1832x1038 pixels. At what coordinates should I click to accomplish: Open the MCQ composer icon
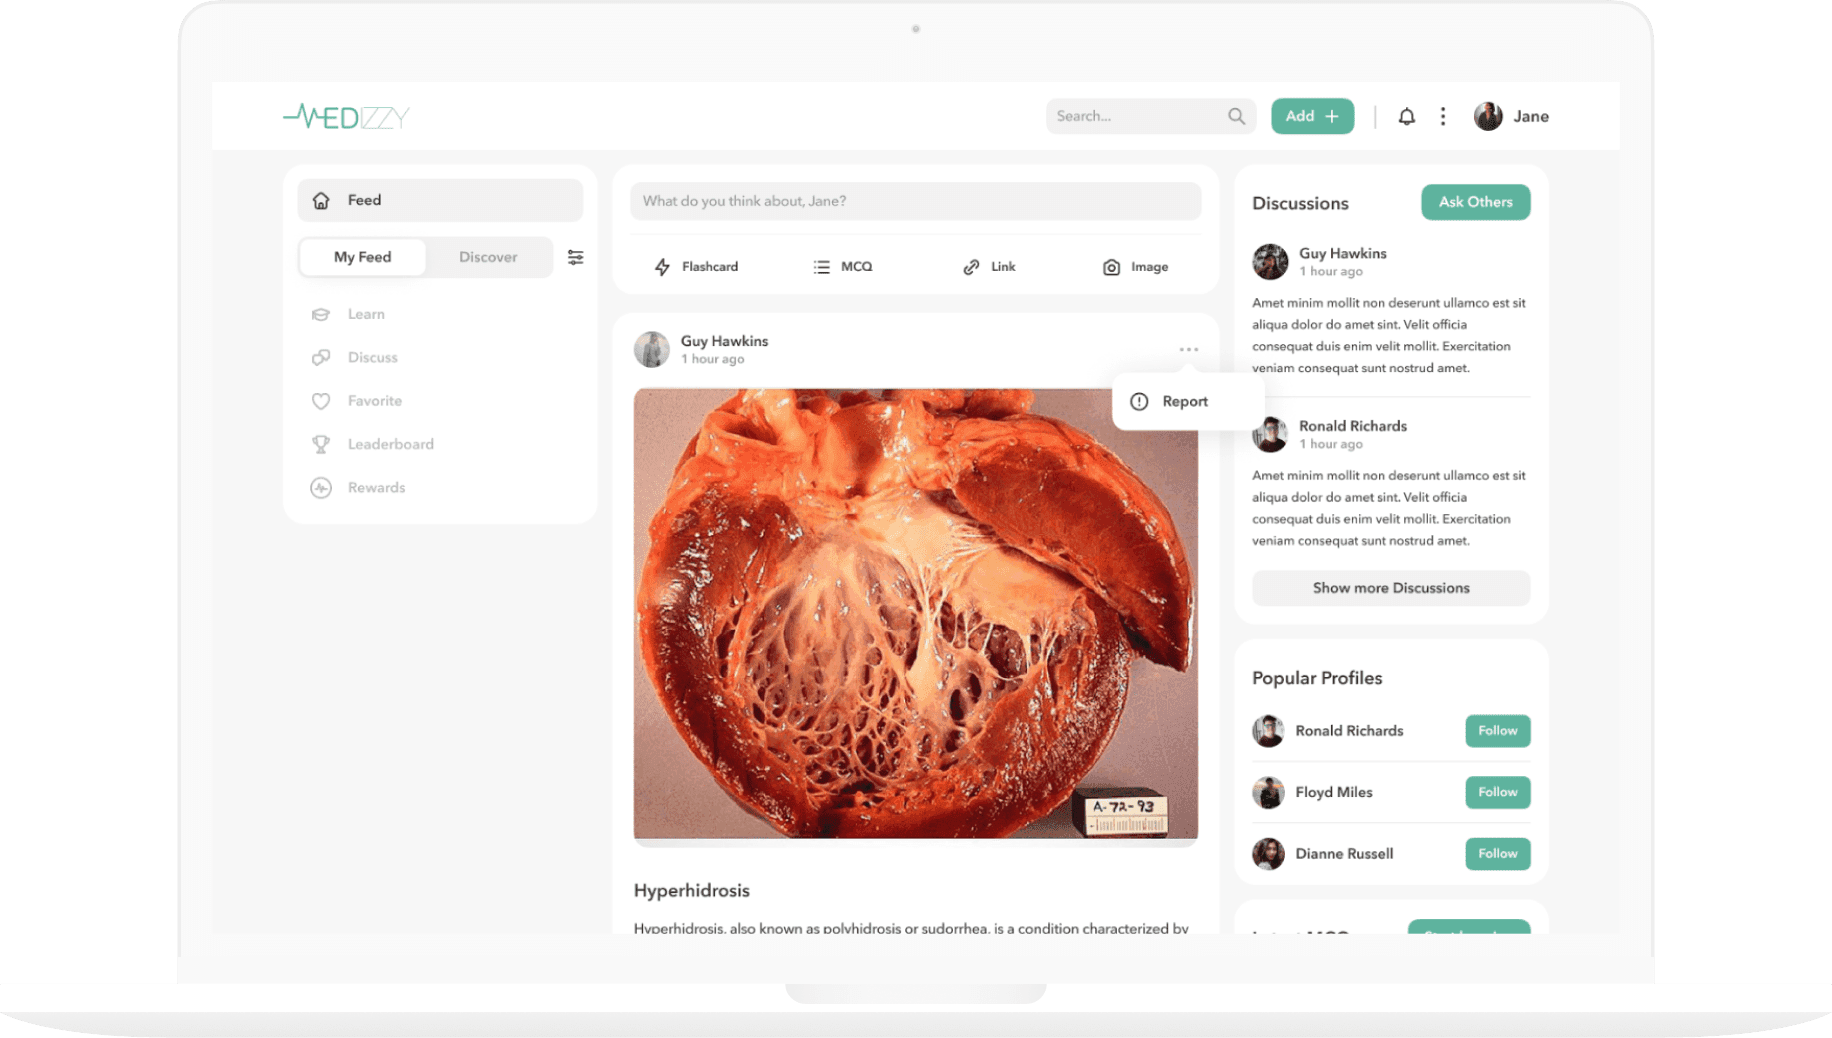820,266
